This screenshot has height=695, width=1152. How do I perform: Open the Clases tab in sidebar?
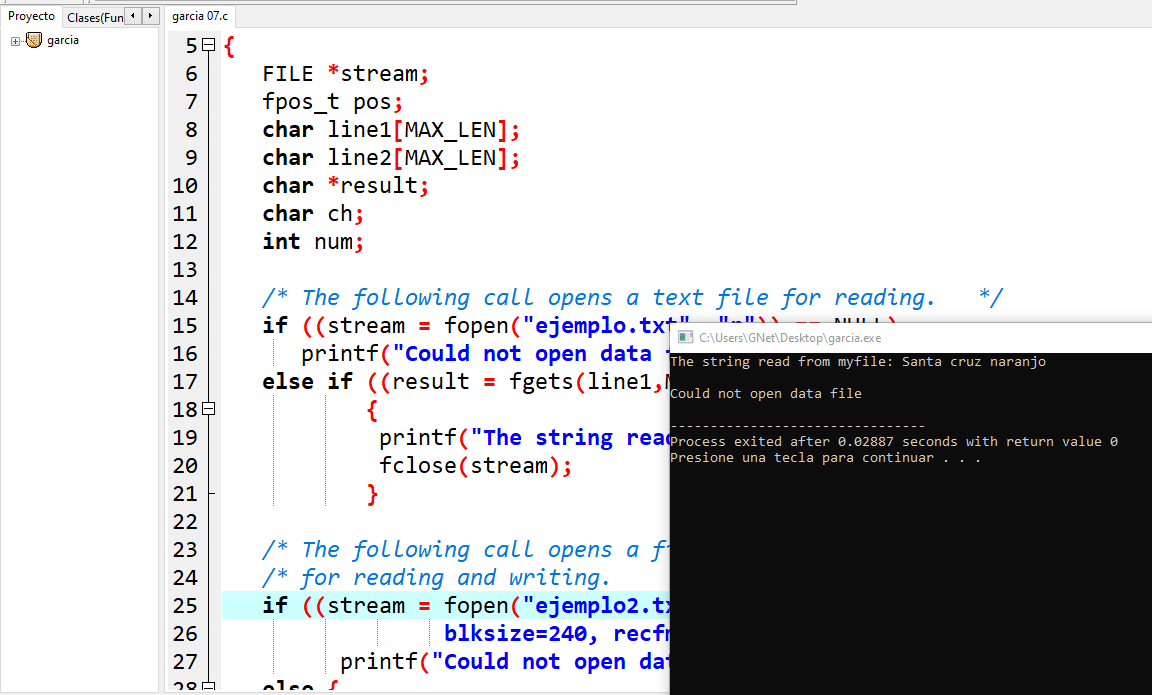click(95, 17)
